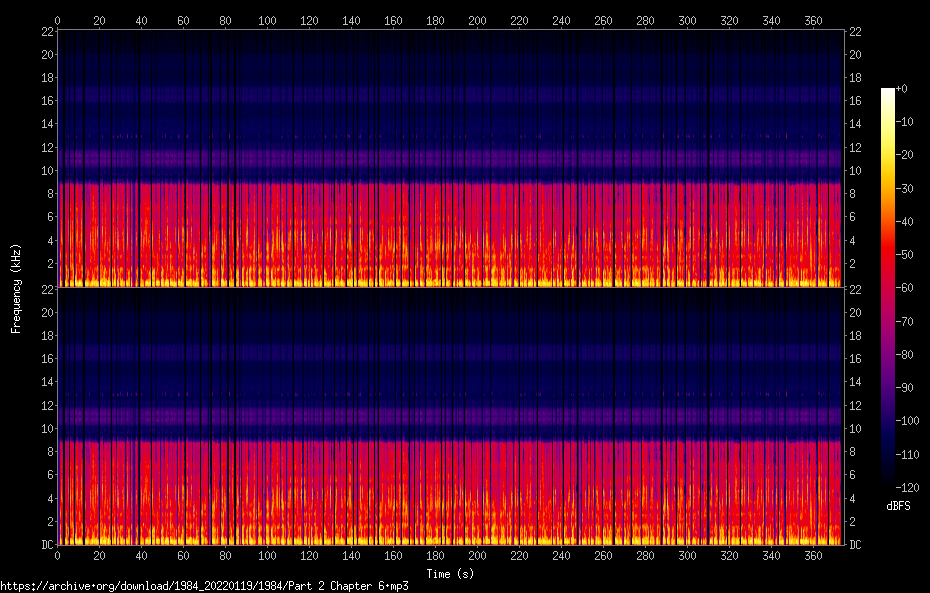
Task: Click the "Frequency (kHz)" axis label
Action: tap(16, 288)
